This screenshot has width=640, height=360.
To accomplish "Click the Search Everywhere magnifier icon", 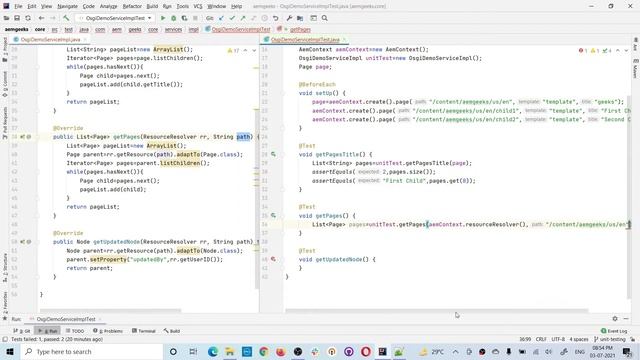I will coord(324,18).
